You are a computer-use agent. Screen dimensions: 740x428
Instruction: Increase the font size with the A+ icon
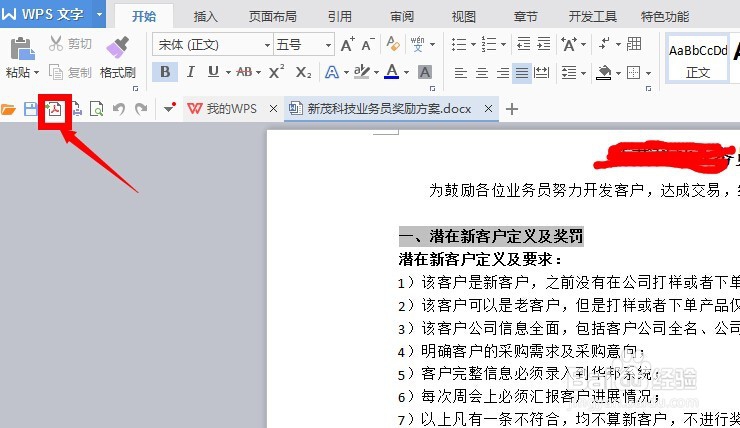click(347, 44)
